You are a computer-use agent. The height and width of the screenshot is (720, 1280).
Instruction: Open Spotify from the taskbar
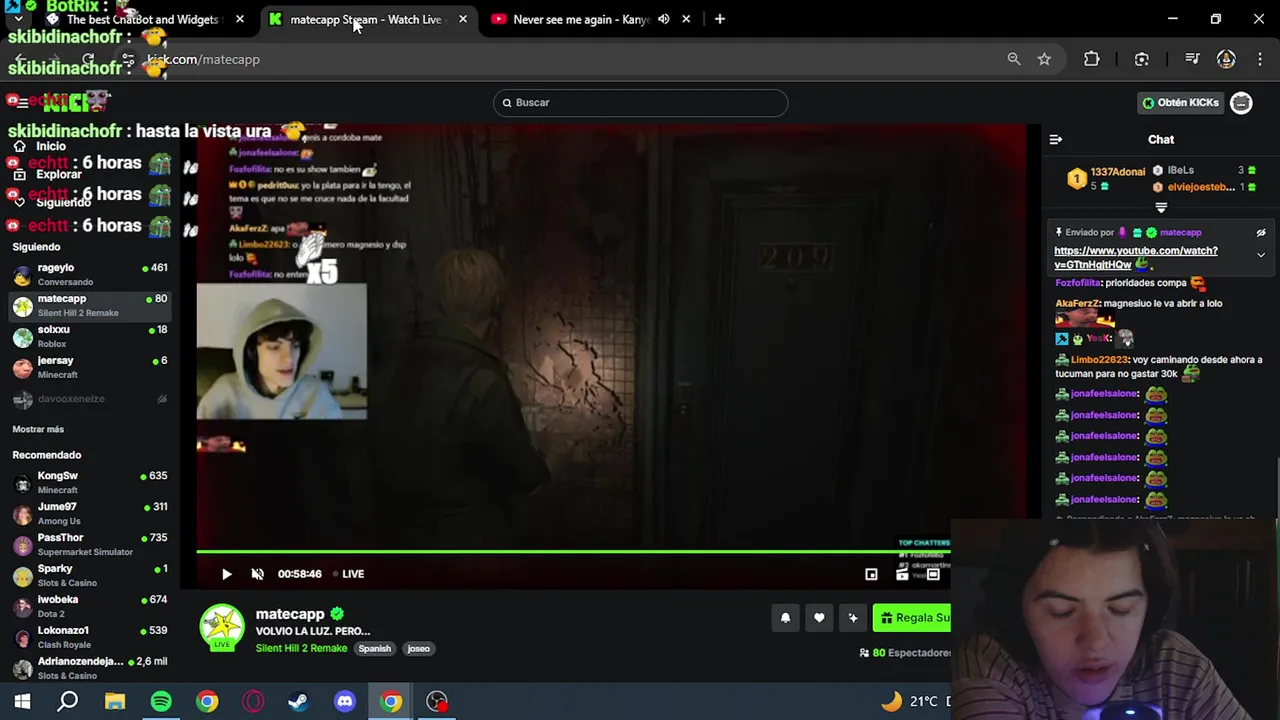coord(161,701)
